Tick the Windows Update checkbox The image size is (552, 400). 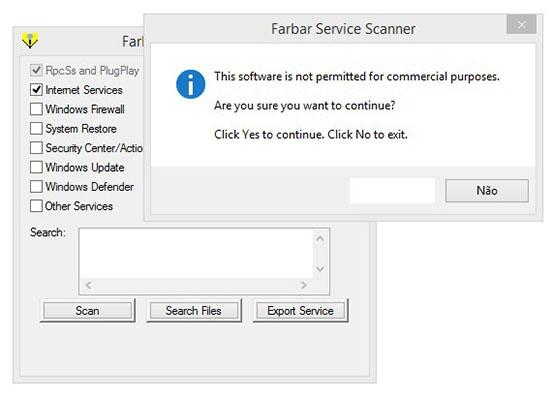[x=36, y=167]
